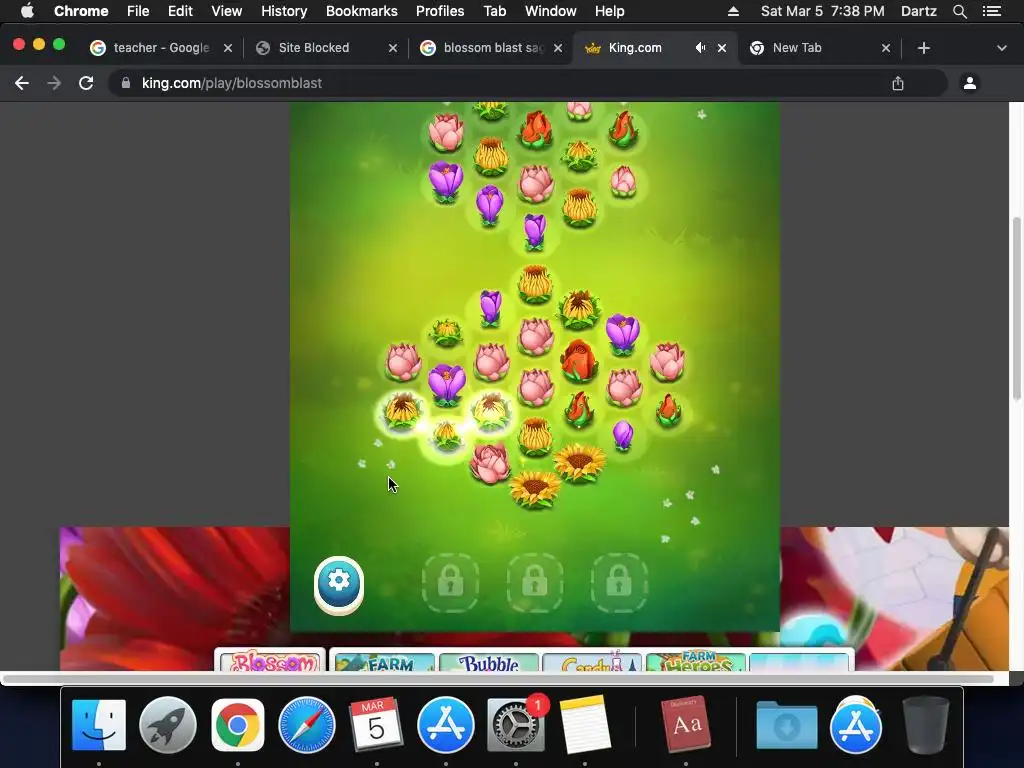Open Notes app in the Dock
Viewport: 1024px width, 768px height.
(x=585, y=725)
